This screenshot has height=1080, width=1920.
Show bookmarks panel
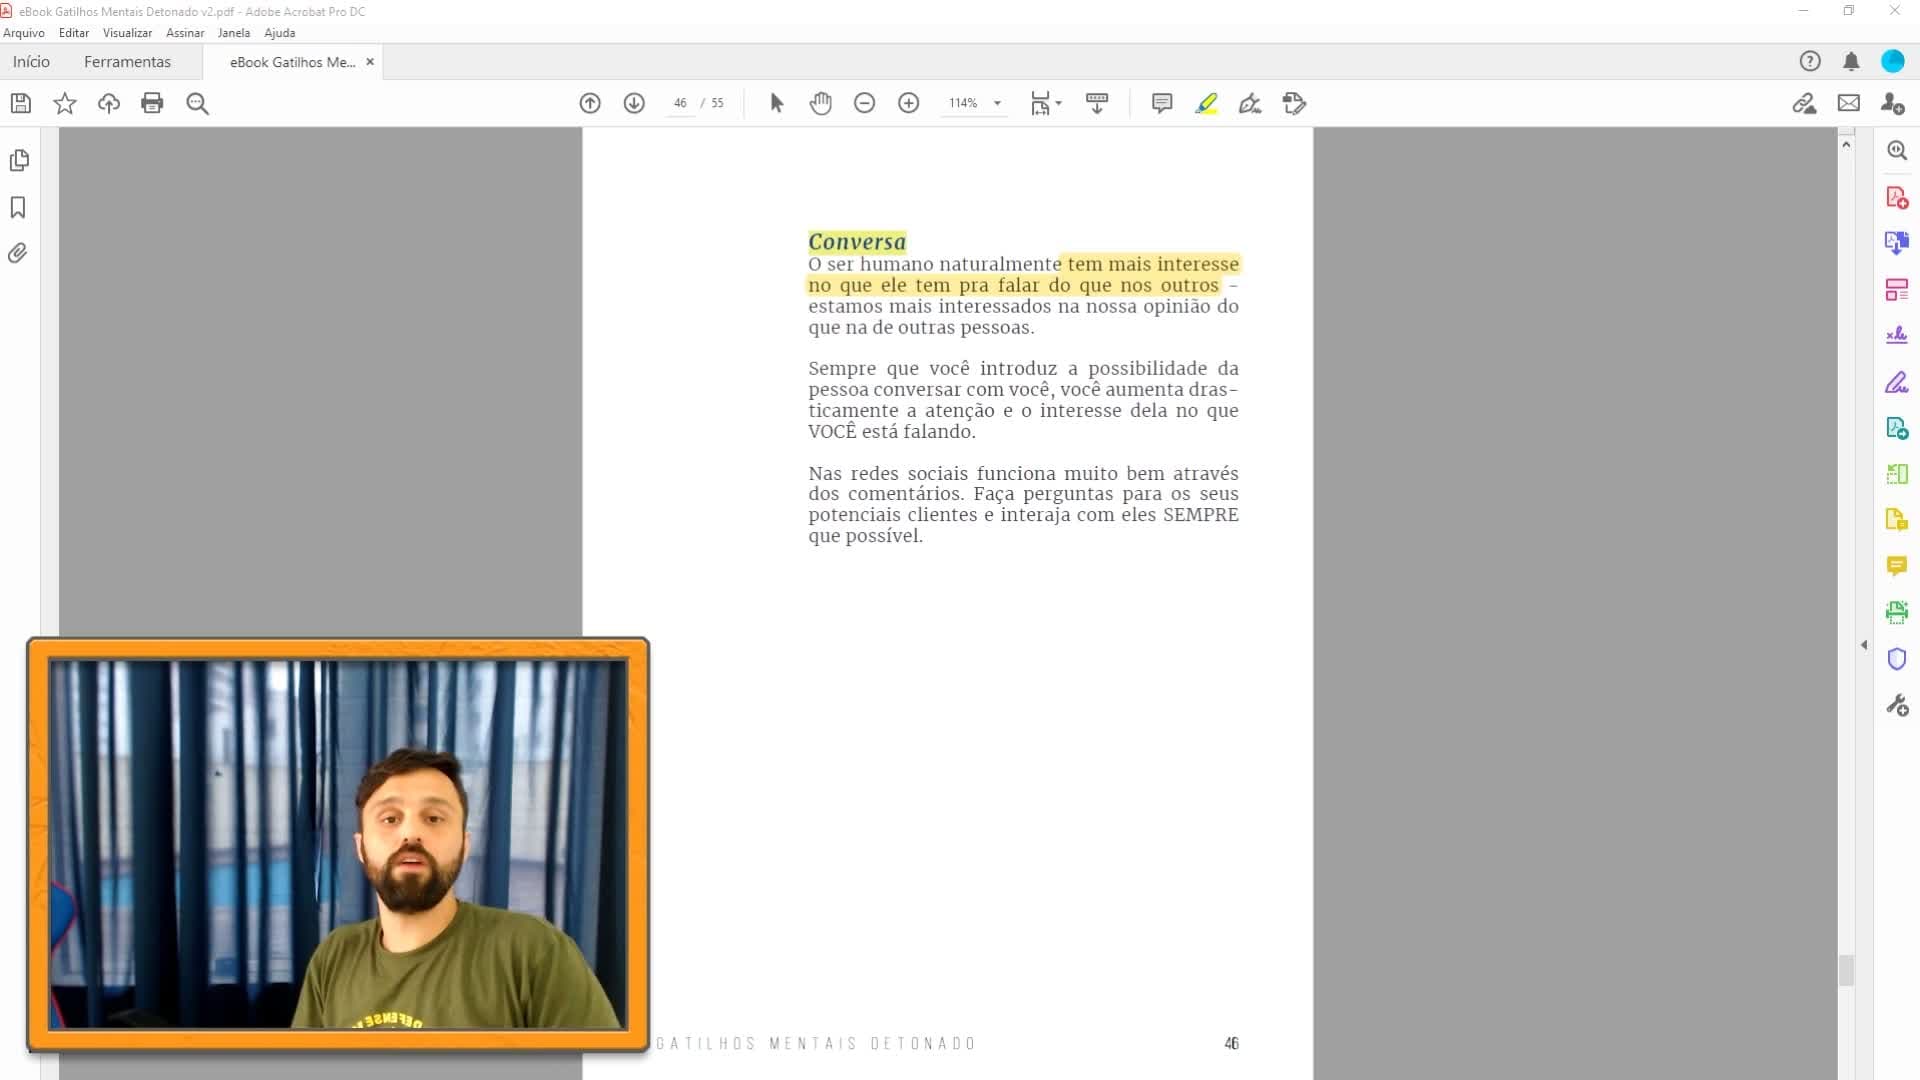coord(18,207)
